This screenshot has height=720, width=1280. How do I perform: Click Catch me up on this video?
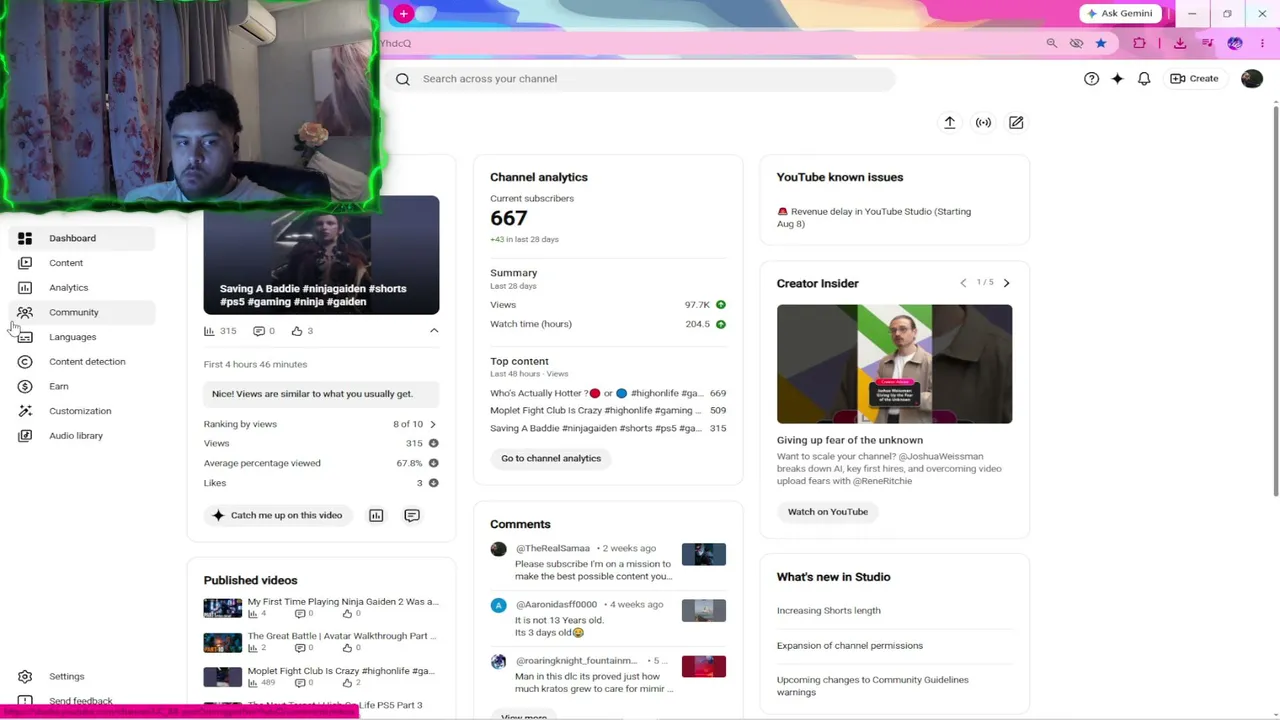coord(277,515)
